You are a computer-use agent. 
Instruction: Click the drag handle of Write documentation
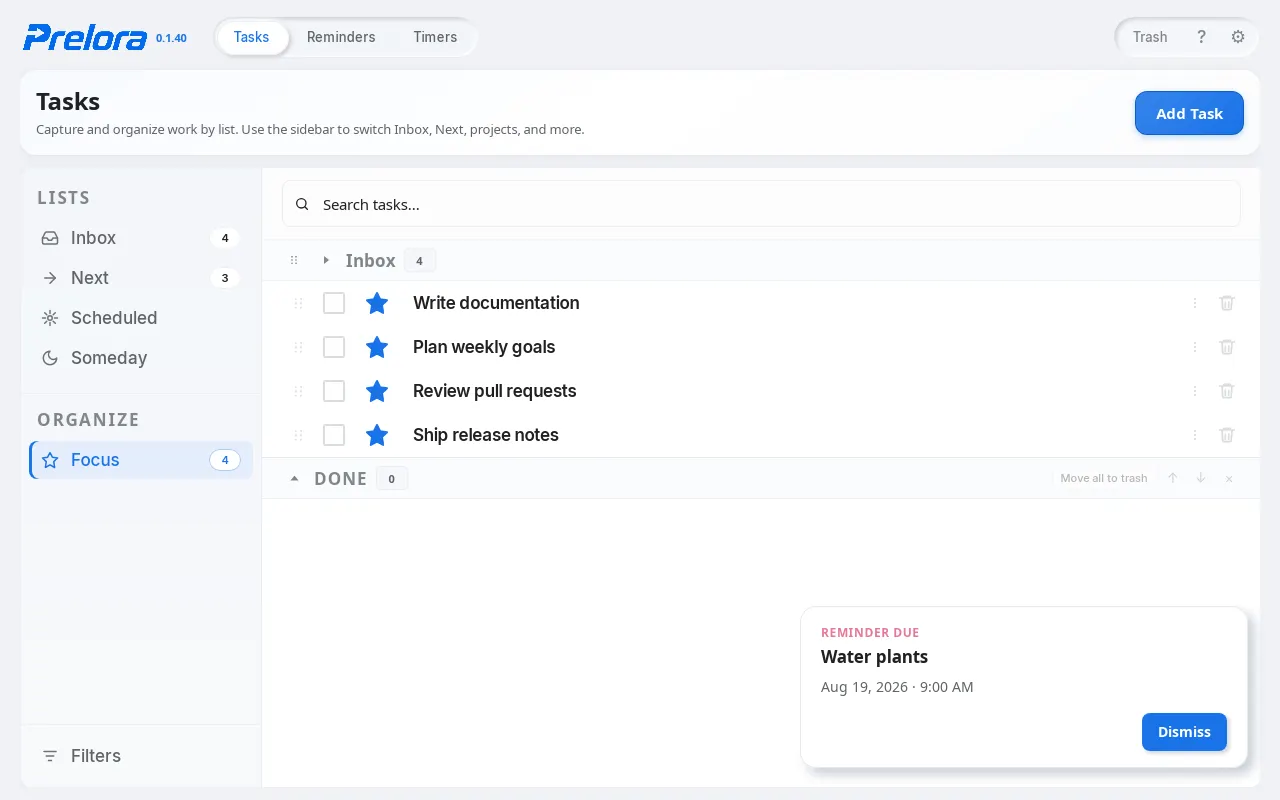click(x=298, y=303)
